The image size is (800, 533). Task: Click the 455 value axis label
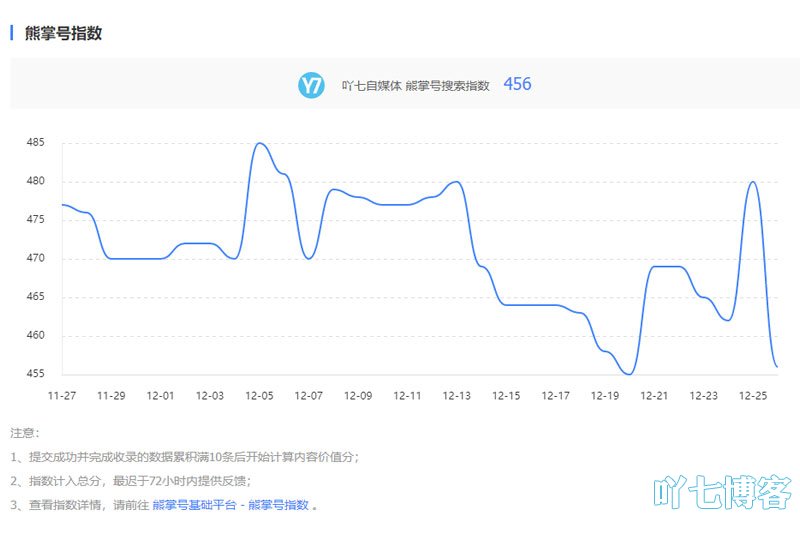point(36,374)
